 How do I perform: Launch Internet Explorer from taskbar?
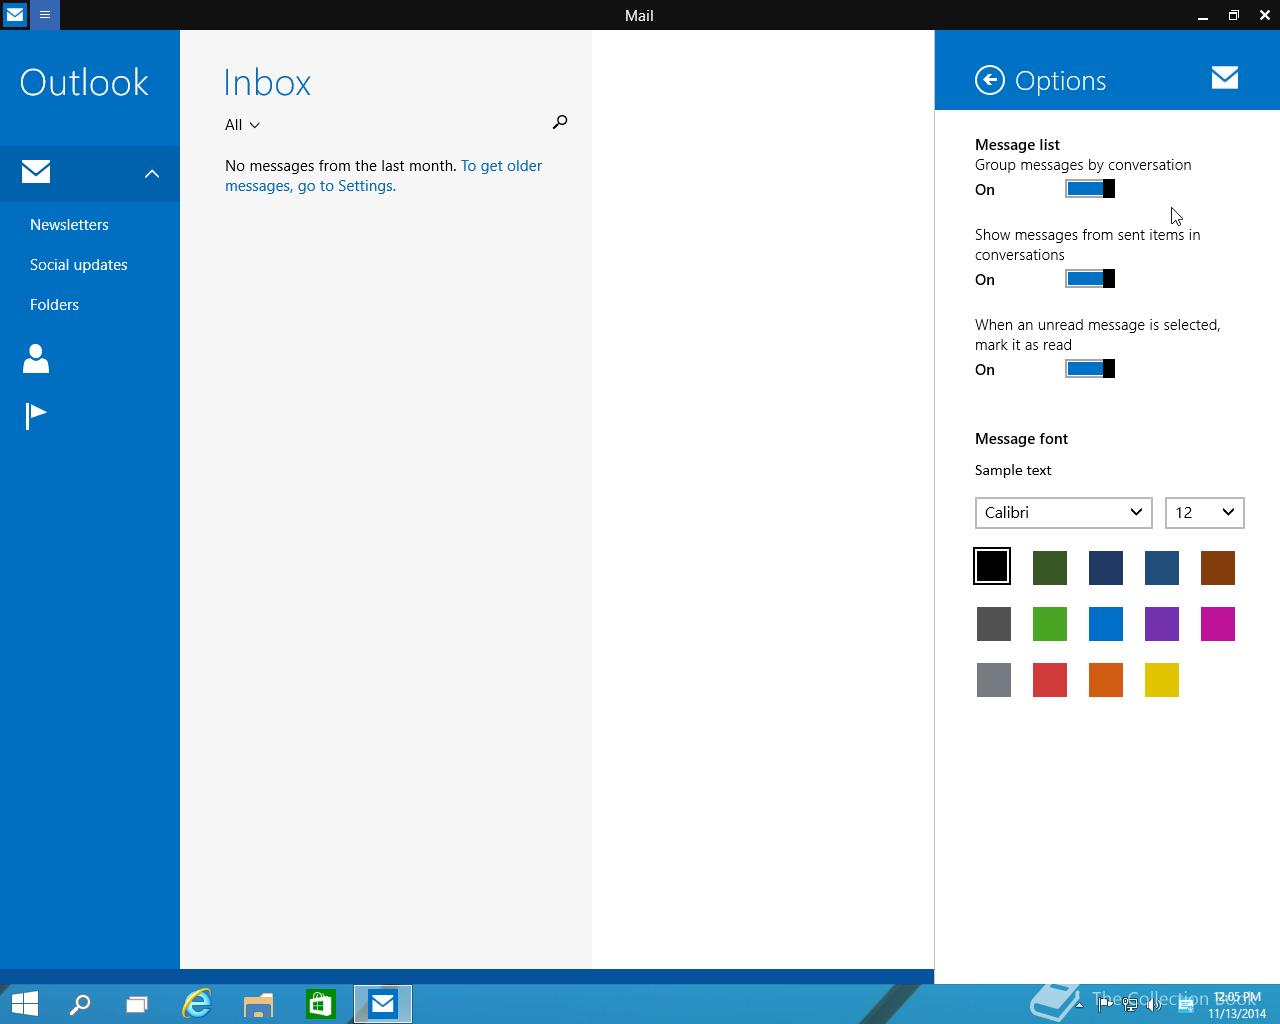(x=197, y=1004)
